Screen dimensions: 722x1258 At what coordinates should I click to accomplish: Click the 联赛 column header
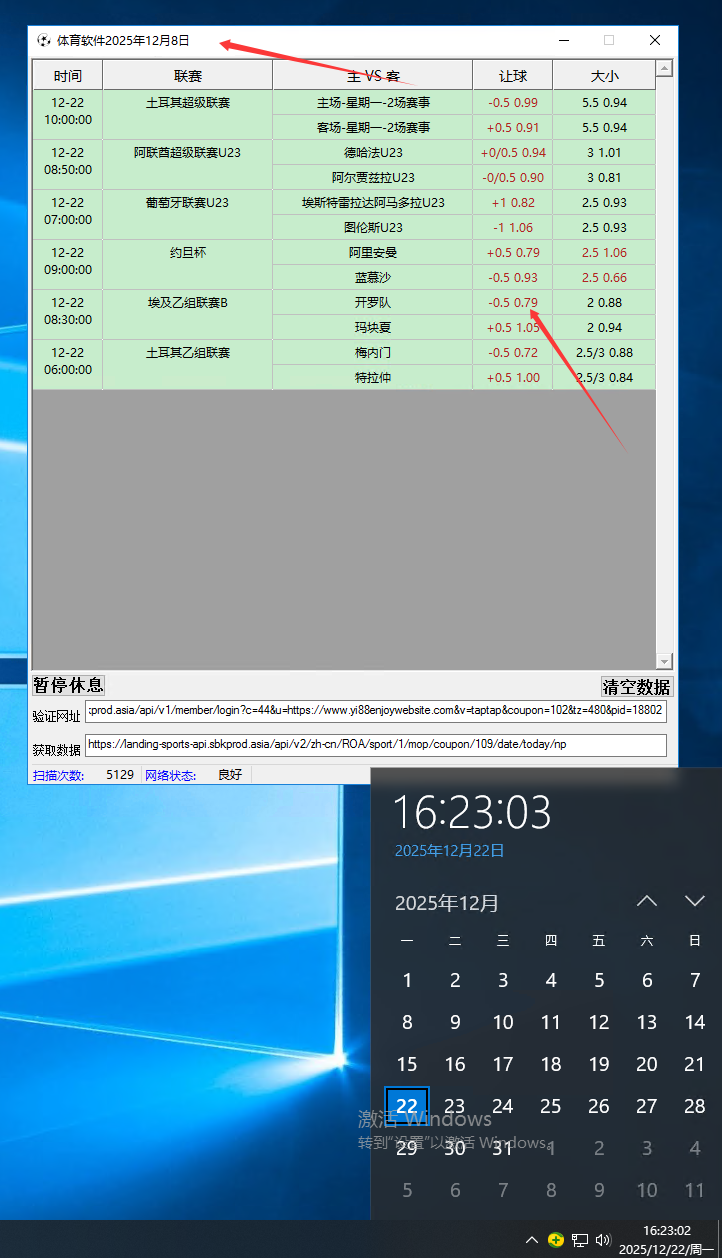(187, 76)
